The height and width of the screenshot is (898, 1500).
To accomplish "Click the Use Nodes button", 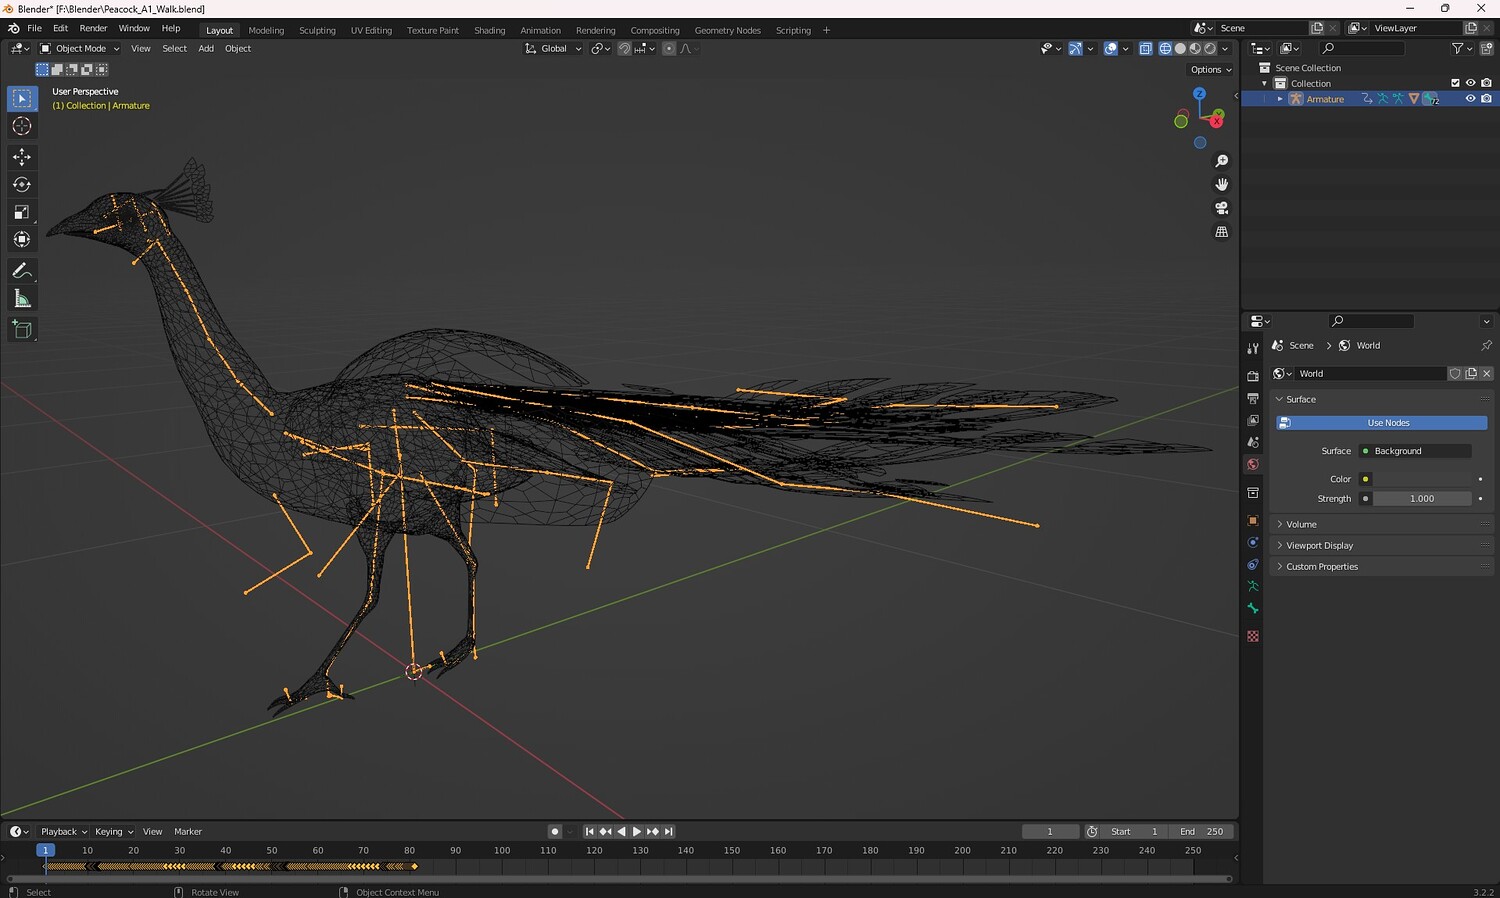I will (x=1387, y=423).
